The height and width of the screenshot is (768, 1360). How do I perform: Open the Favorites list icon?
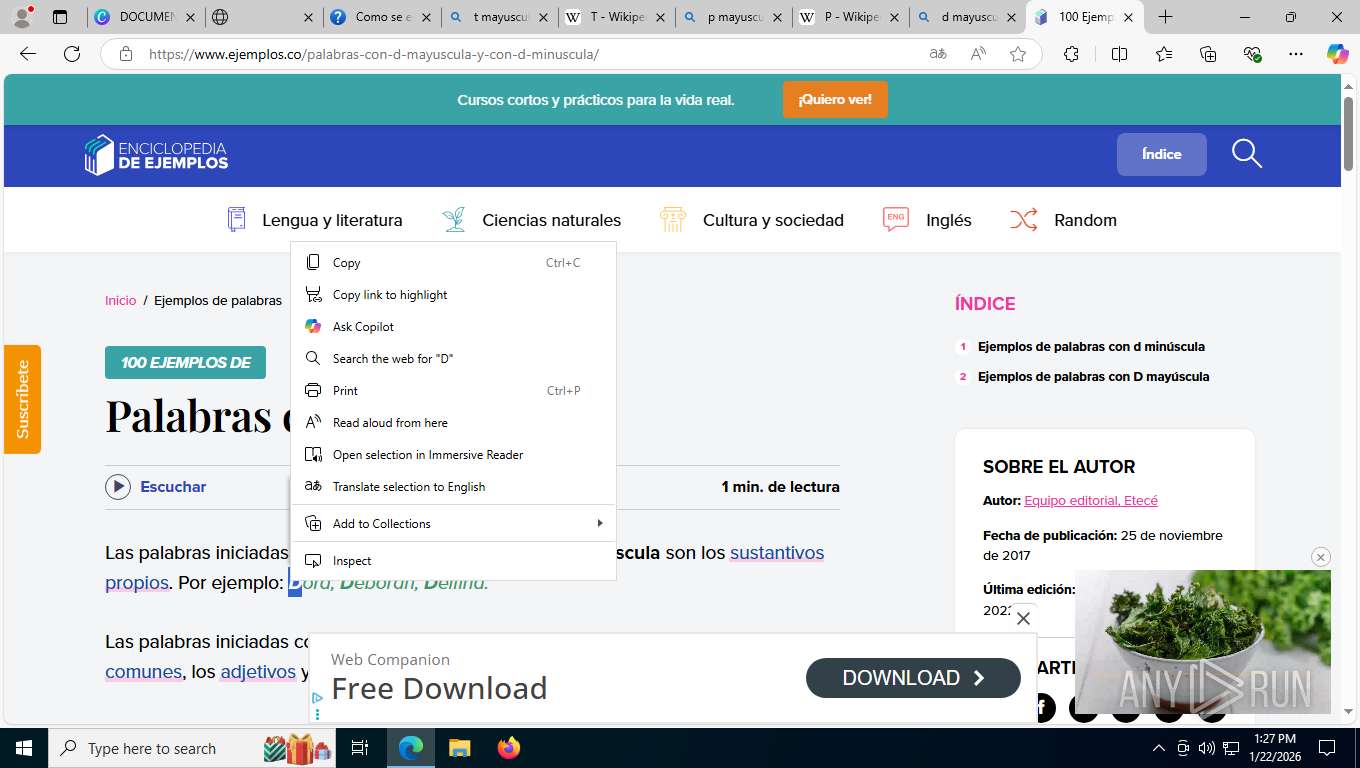click(1164, 54)
